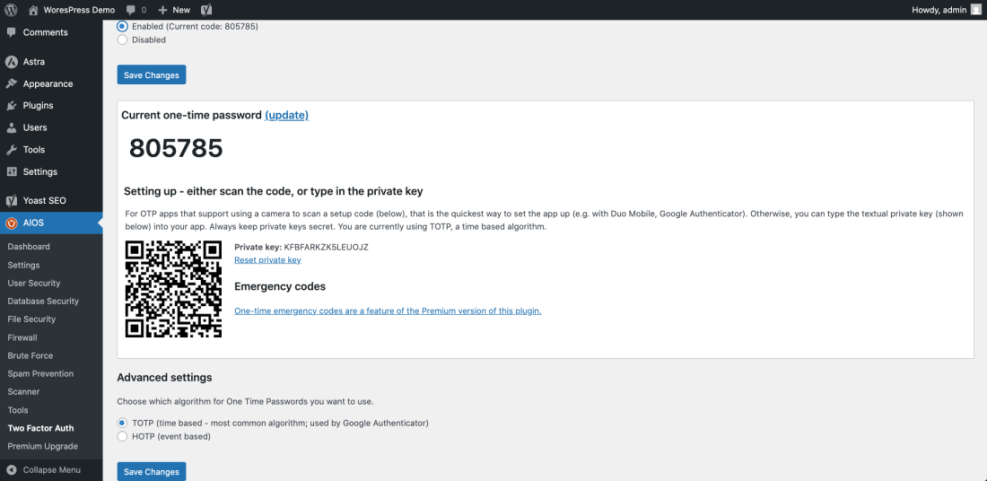Screen dimensions: 987x481
Task: Open Firewall submenu
Action: coord(23,337)
